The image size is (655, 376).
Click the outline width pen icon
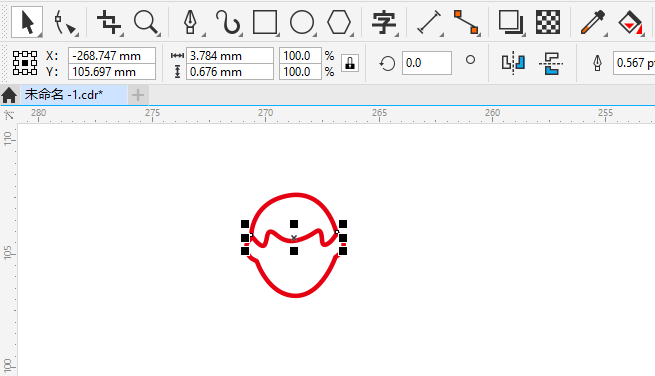coord(597,64)
